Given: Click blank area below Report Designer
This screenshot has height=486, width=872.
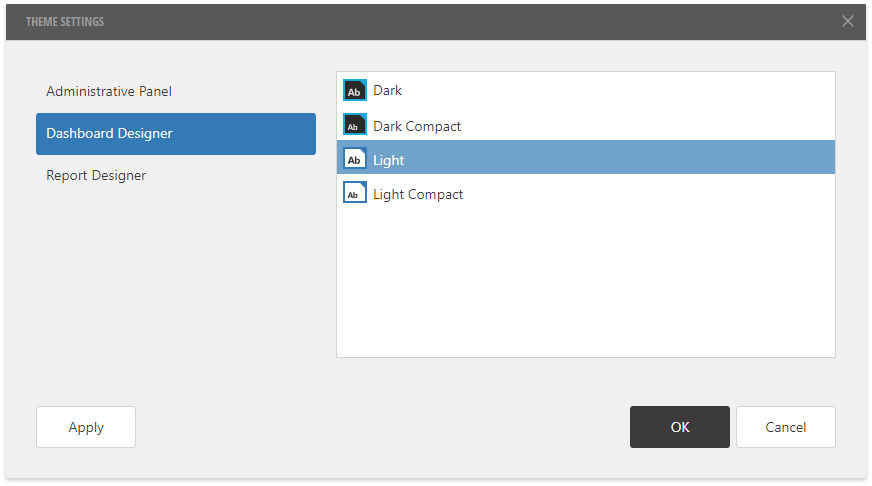Looking at the screenshot, I should point(175,280).
